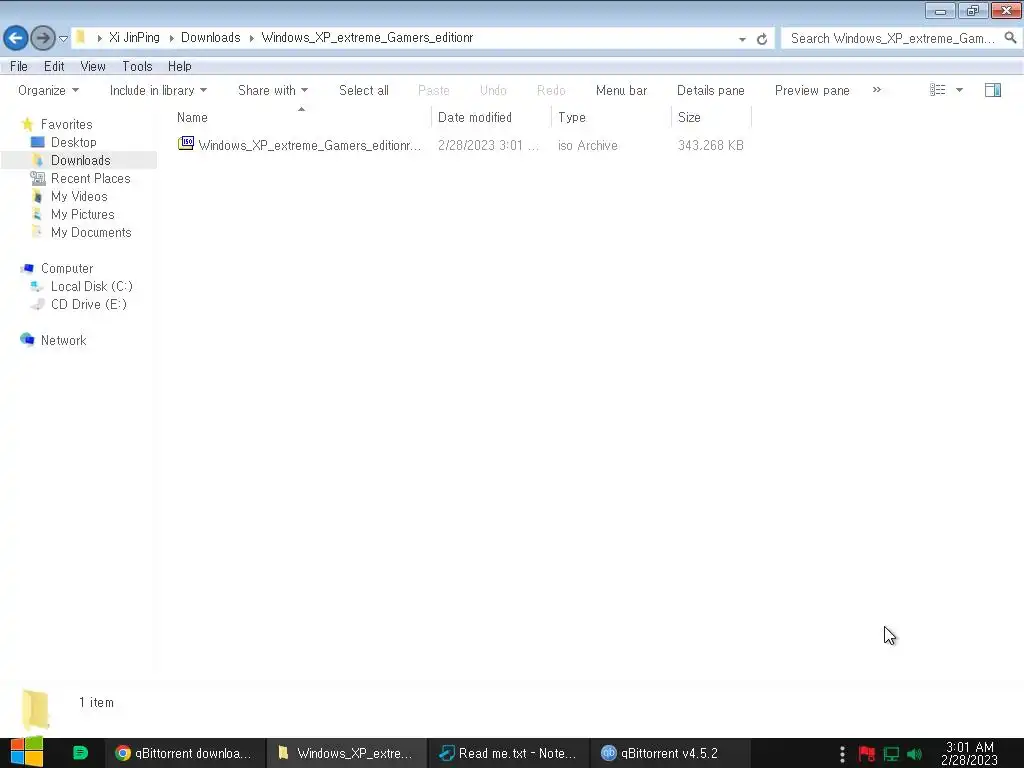Click the Forward navigation arrow

pyautogui.click(x=43, y=38)
